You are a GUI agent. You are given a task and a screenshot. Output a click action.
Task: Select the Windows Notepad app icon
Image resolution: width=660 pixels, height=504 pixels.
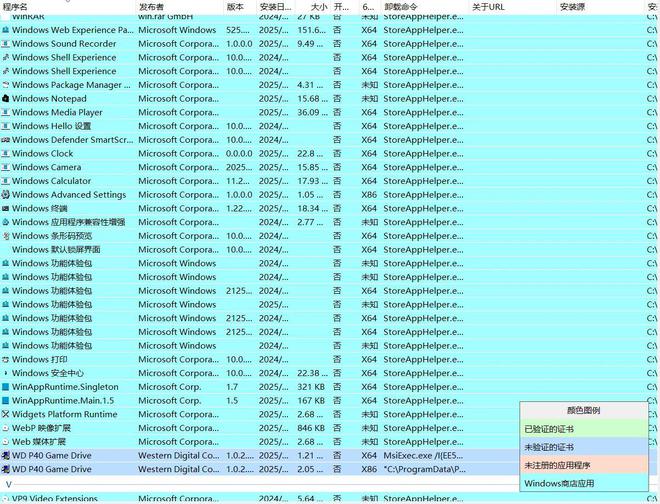pyautogui.click(x=5, y=99)
